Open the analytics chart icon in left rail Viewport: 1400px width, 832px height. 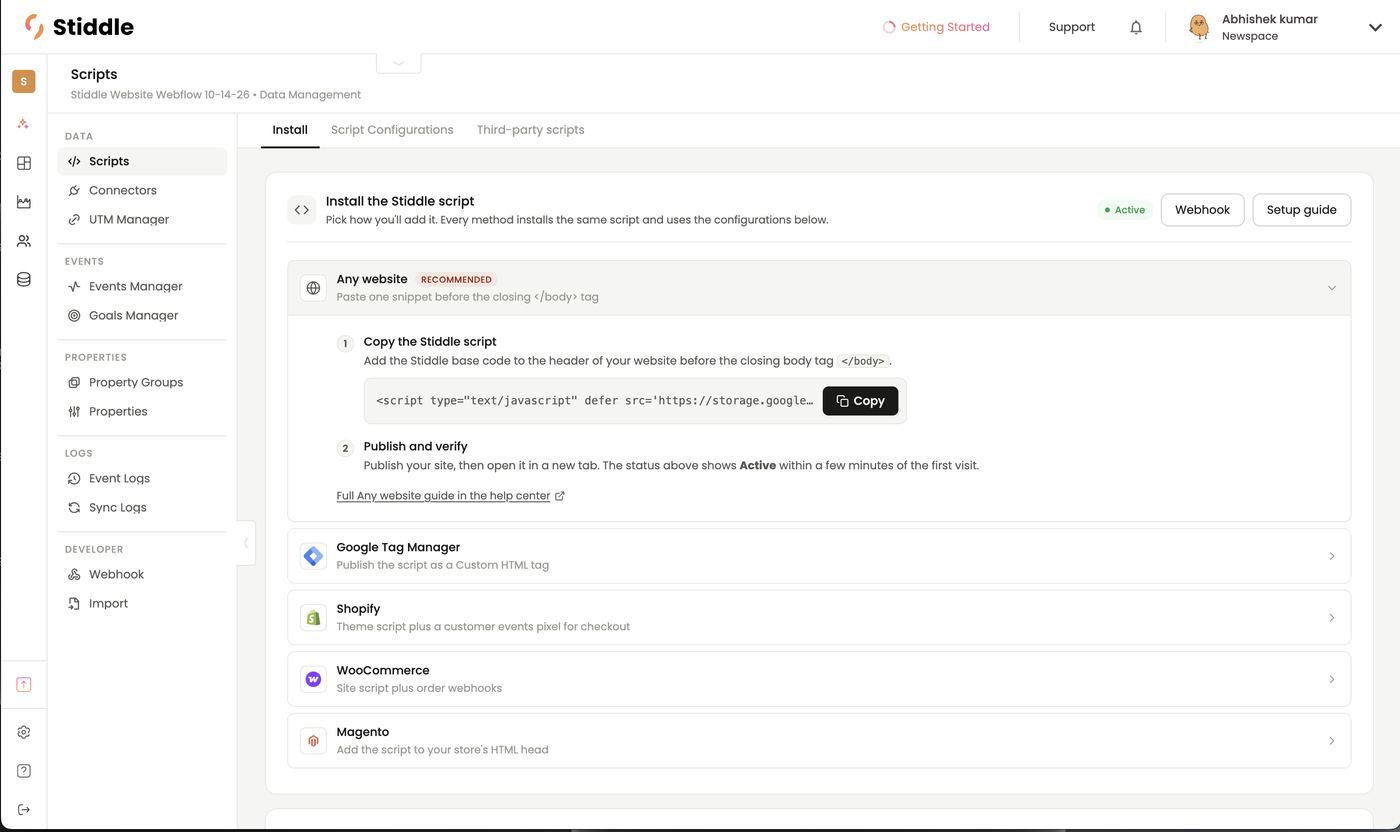coord(24,202)
